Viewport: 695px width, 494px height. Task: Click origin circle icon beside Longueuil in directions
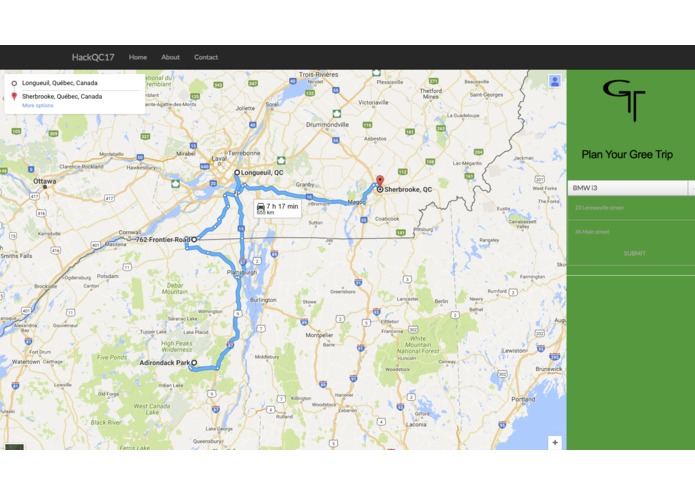pos(14,83)
